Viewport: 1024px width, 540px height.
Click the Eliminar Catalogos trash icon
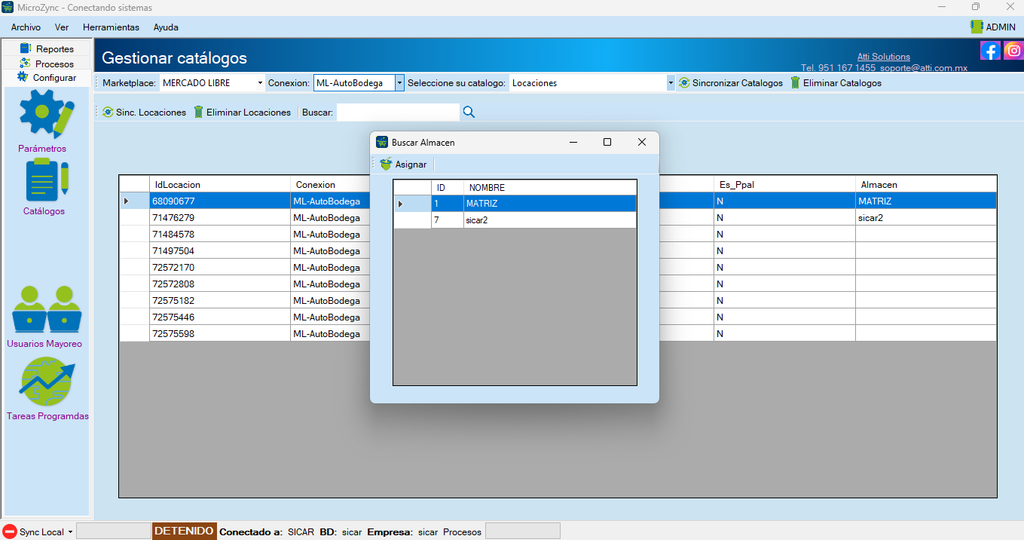[795, 83]
